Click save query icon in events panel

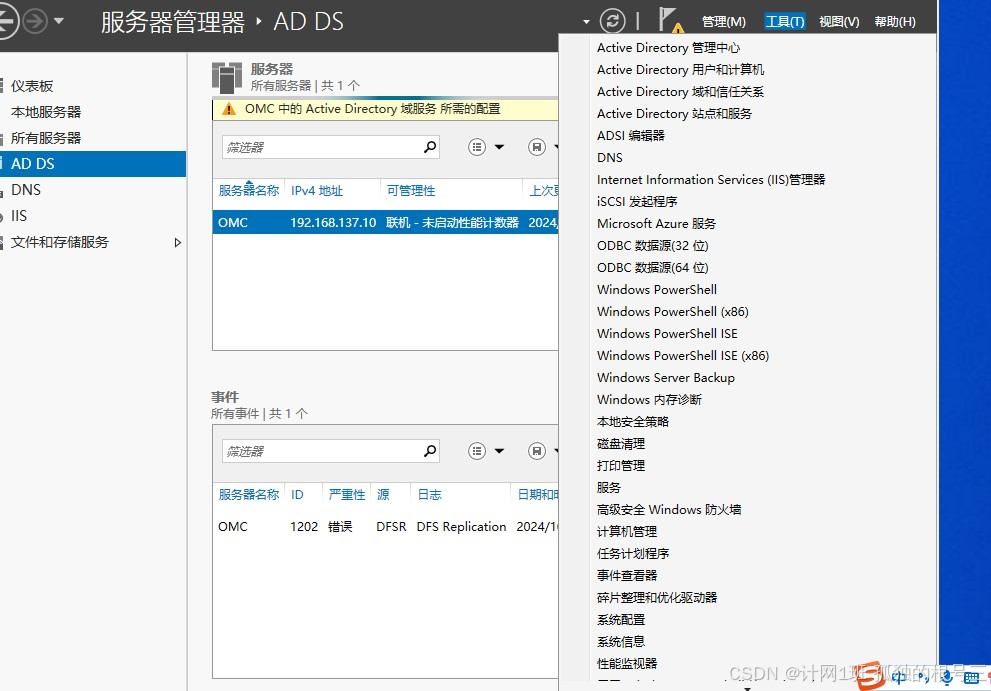(537, 451)
